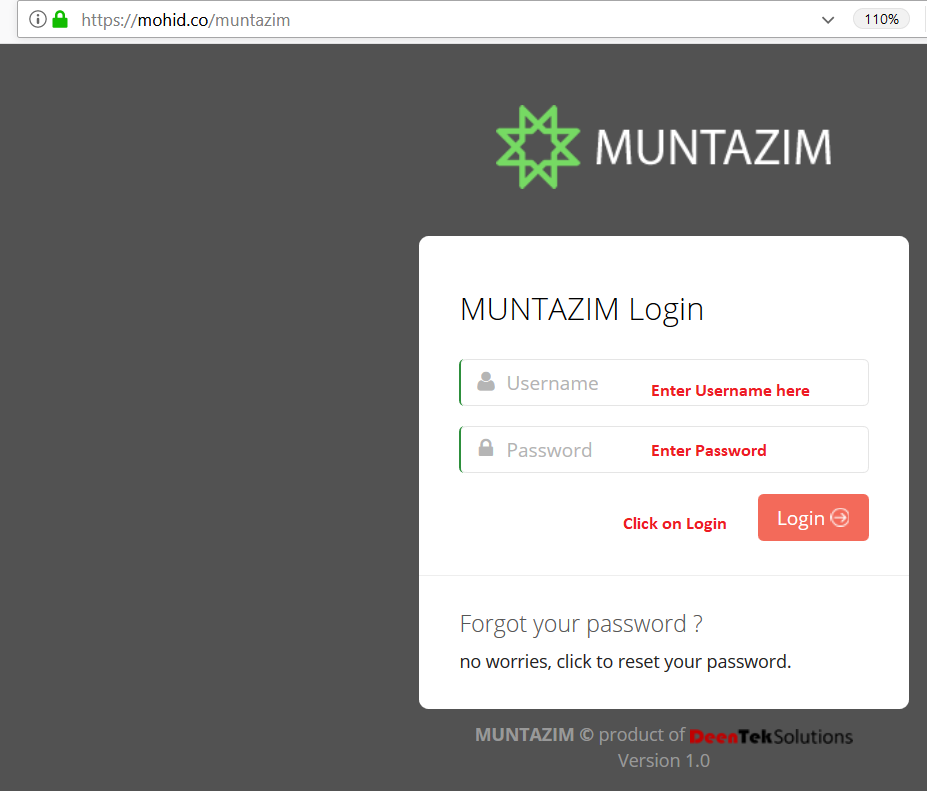Viewport: 927px width, 791px height.
Task: Click the DeenTek Solutions footer logo
Action: coord(771,737)
